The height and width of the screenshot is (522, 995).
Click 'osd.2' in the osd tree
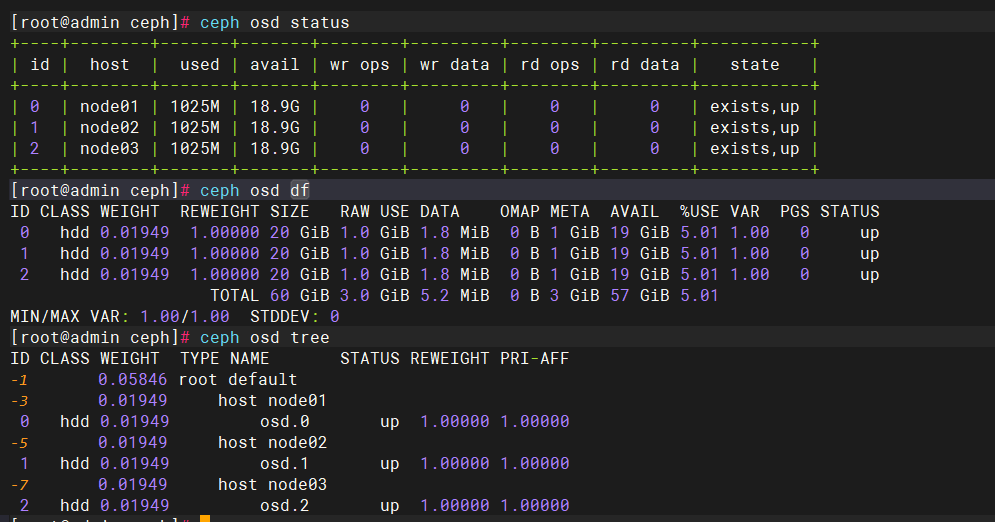284,506
